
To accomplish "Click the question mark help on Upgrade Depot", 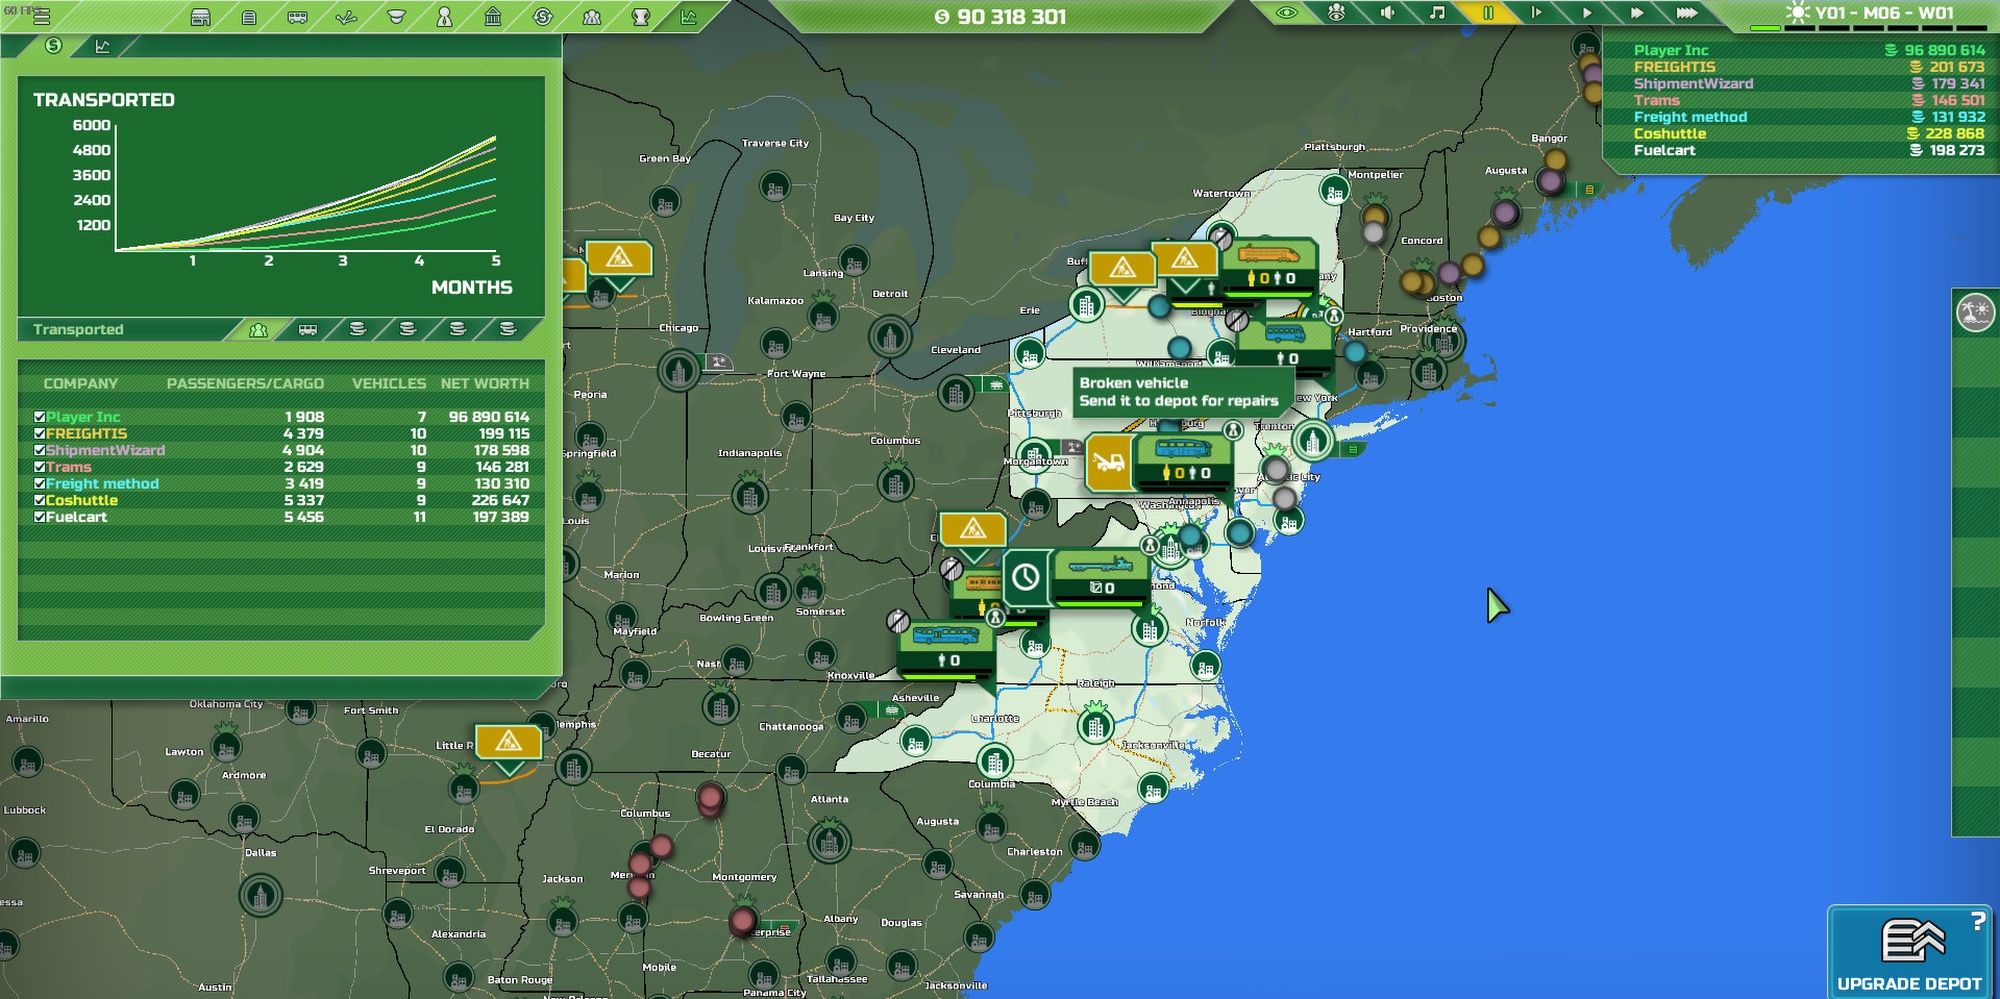I will [x=1977, y=922].
